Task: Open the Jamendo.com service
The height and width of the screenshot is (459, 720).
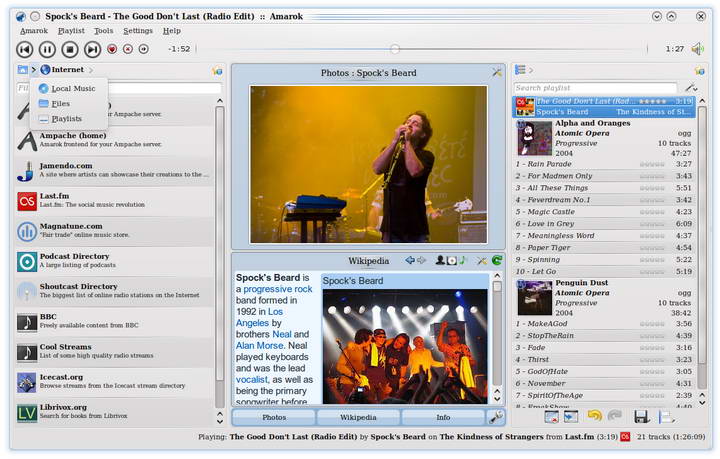Action: 115,170
